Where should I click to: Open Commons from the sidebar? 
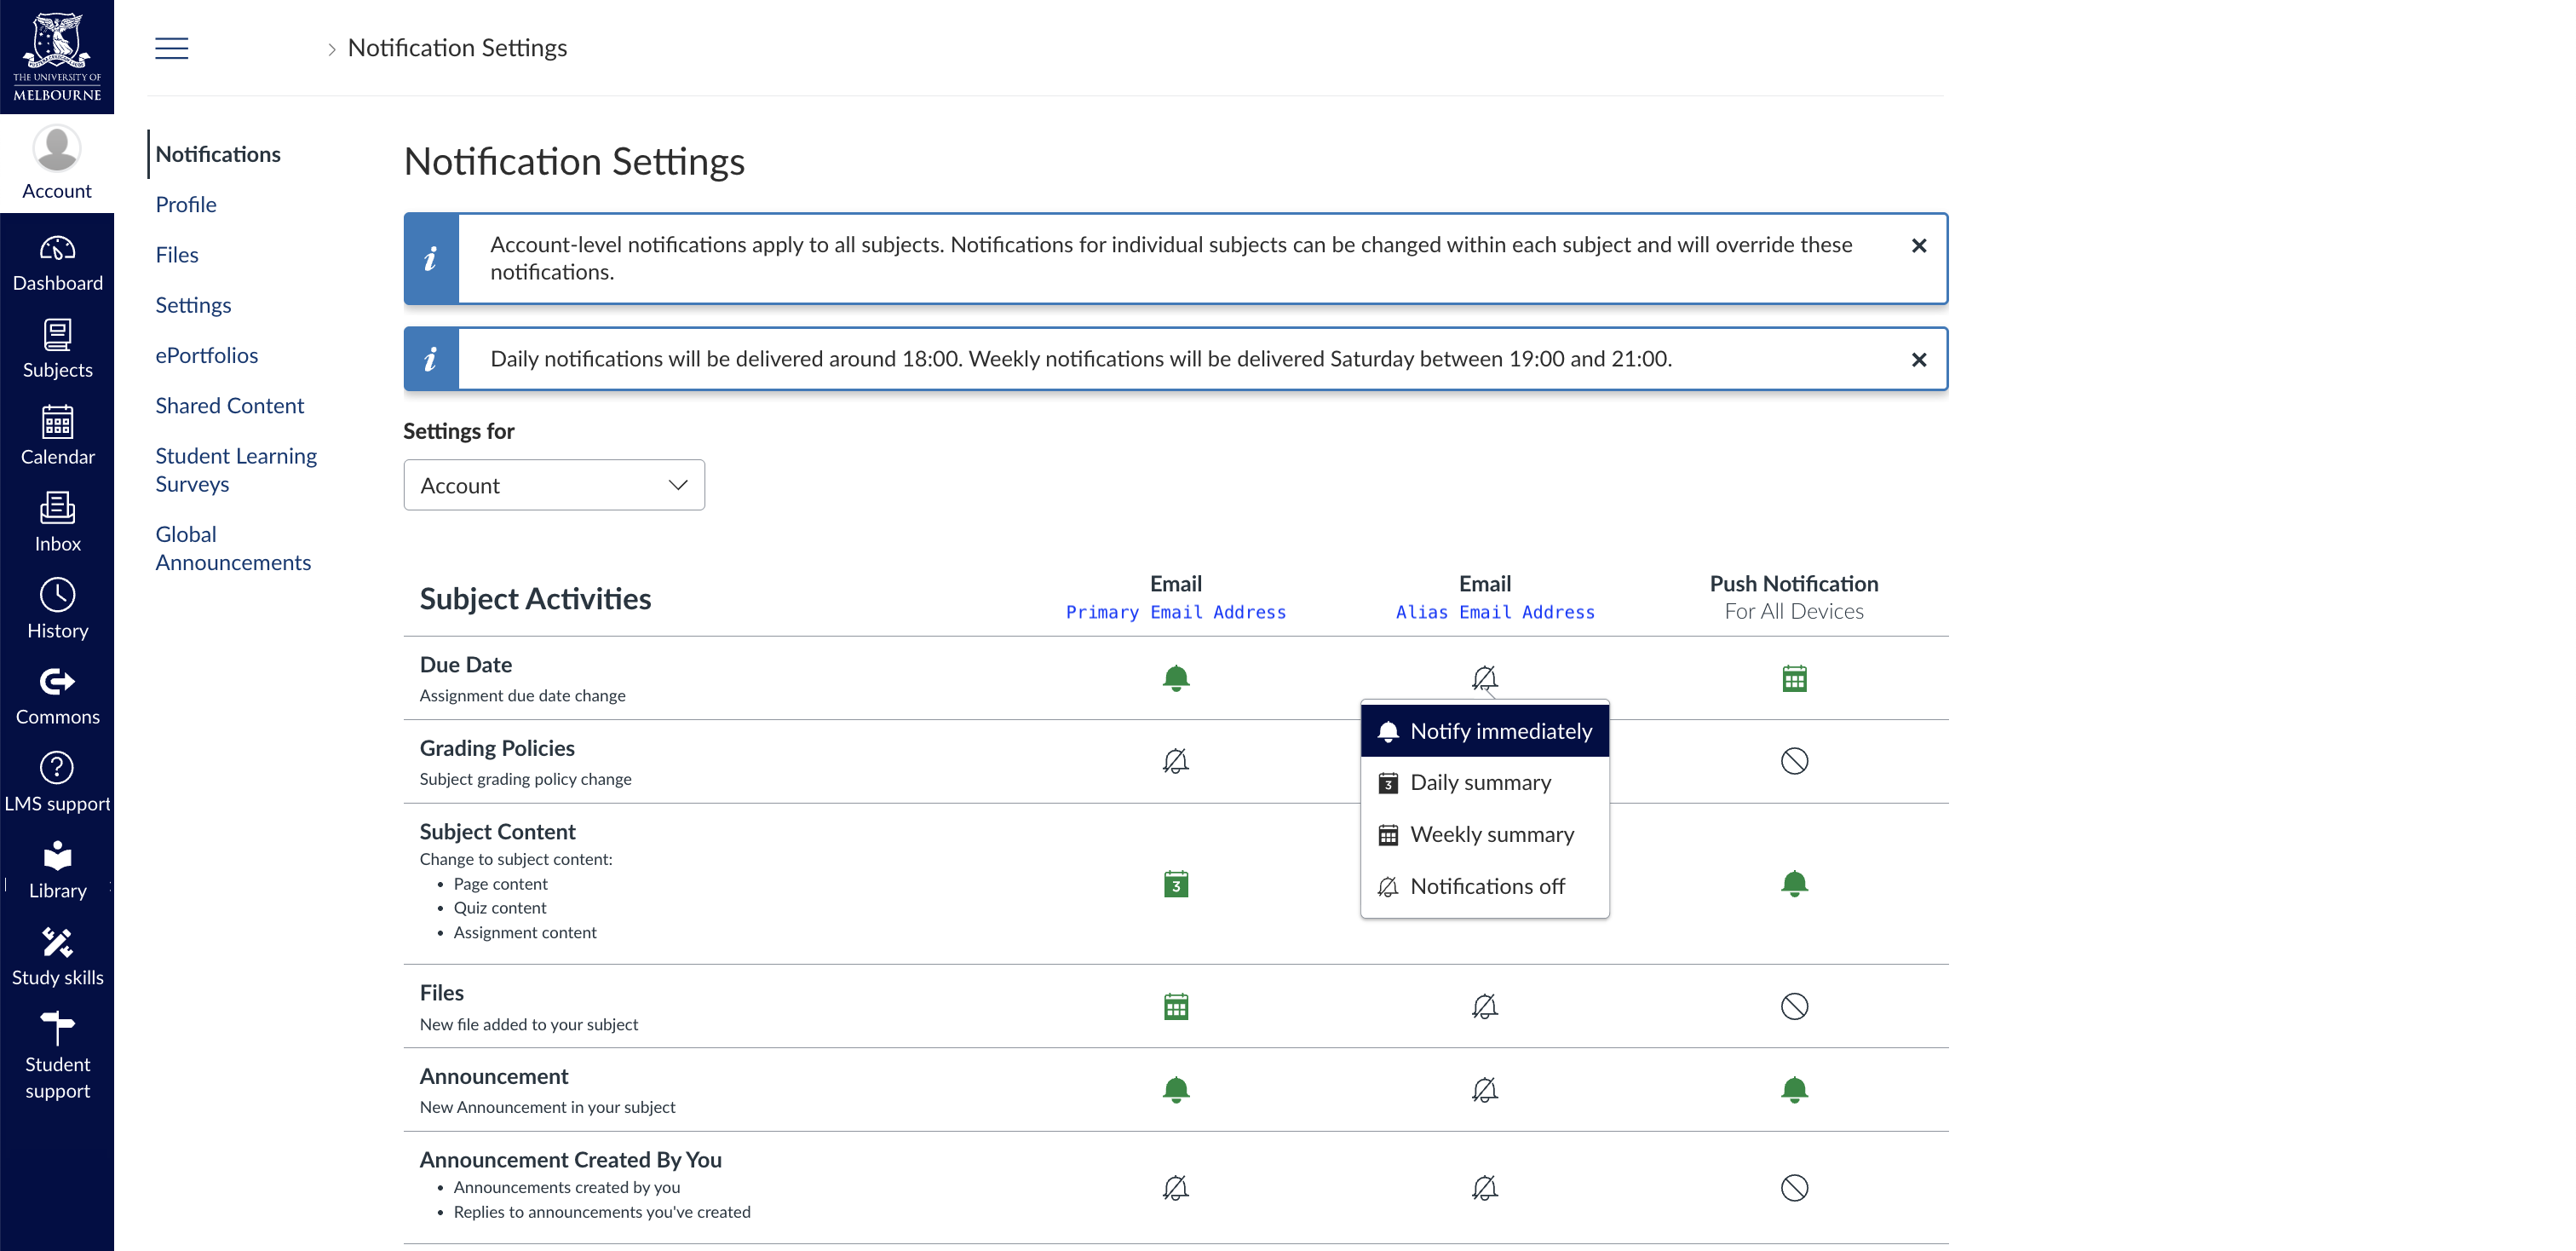pos(57,698)
